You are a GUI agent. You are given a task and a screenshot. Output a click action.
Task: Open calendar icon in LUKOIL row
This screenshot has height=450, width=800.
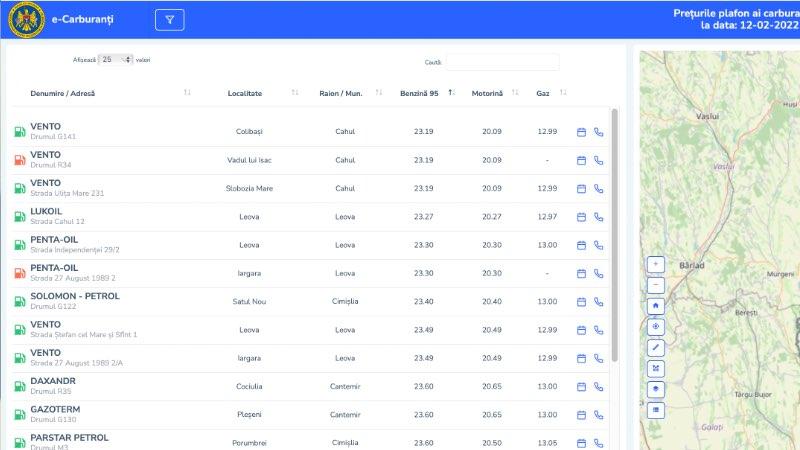coord(581,217)
